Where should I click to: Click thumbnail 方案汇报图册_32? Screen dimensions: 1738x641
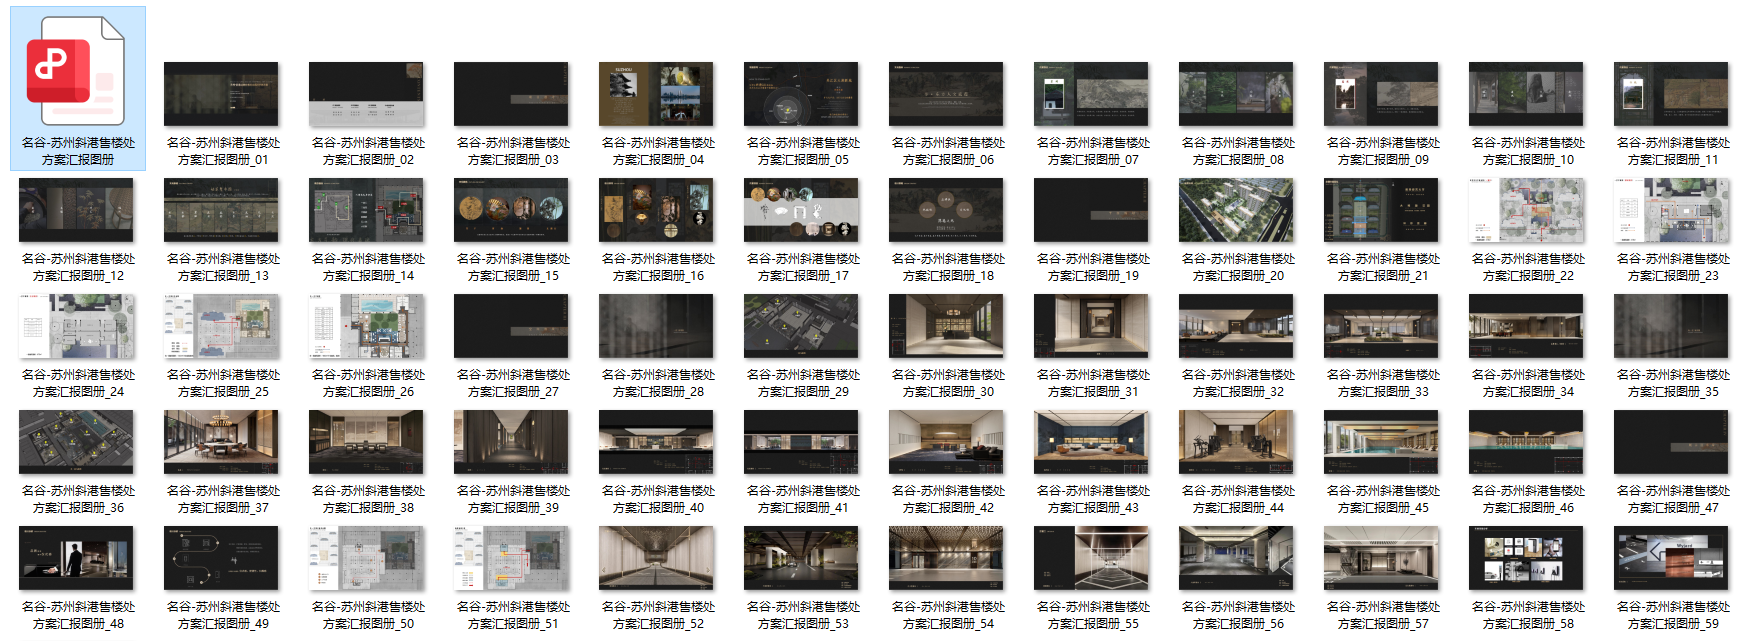[x=1236, y=326]
